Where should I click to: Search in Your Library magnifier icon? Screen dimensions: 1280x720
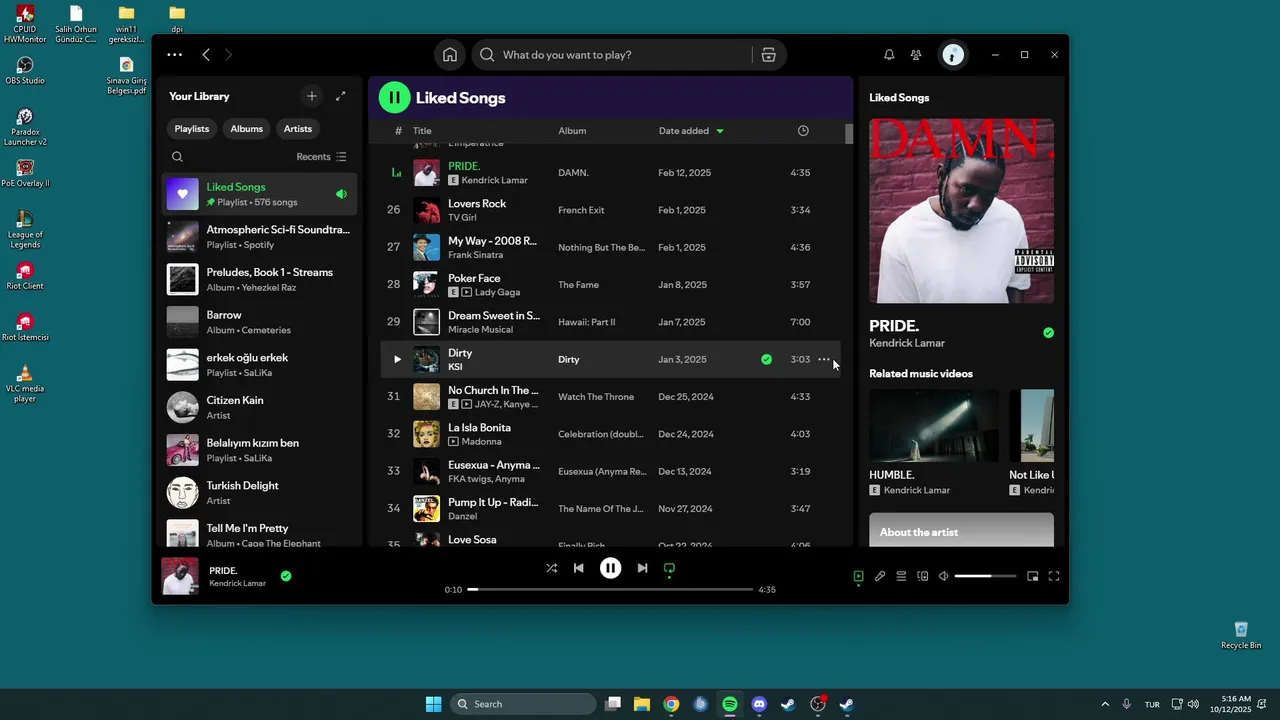point(177,157)
